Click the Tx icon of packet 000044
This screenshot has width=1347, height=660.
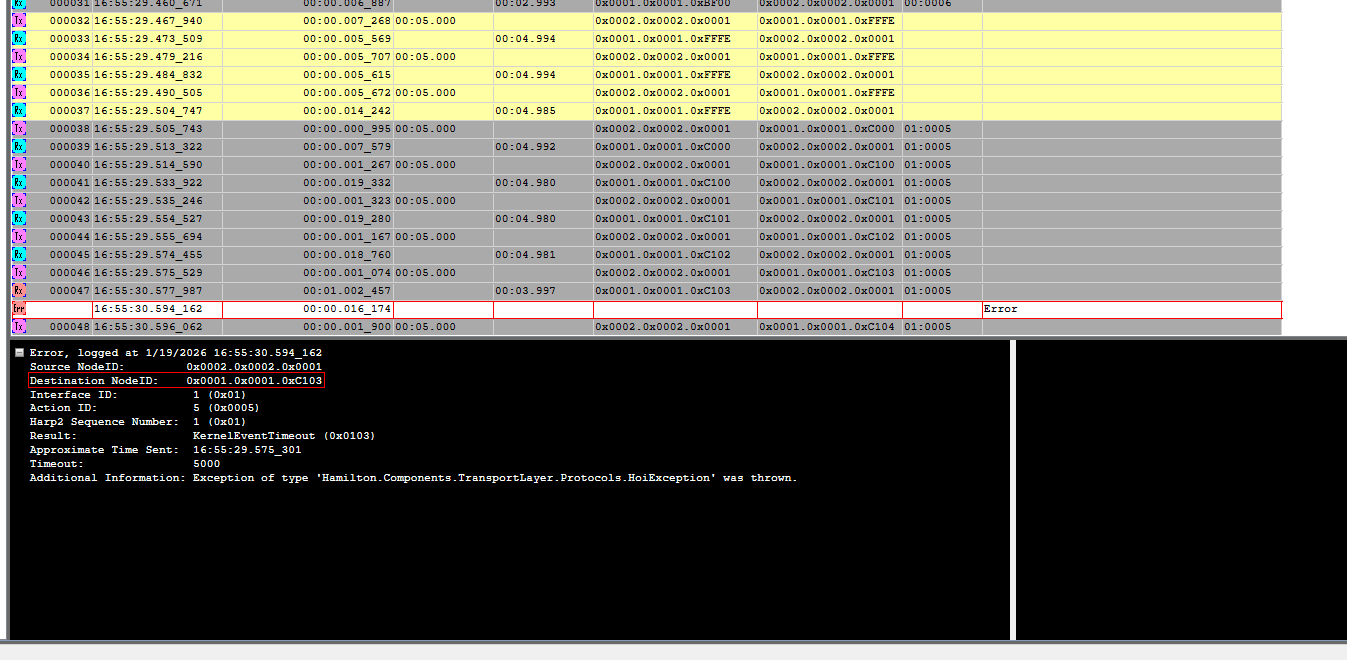pyautogui.click(x=19, y=237)
